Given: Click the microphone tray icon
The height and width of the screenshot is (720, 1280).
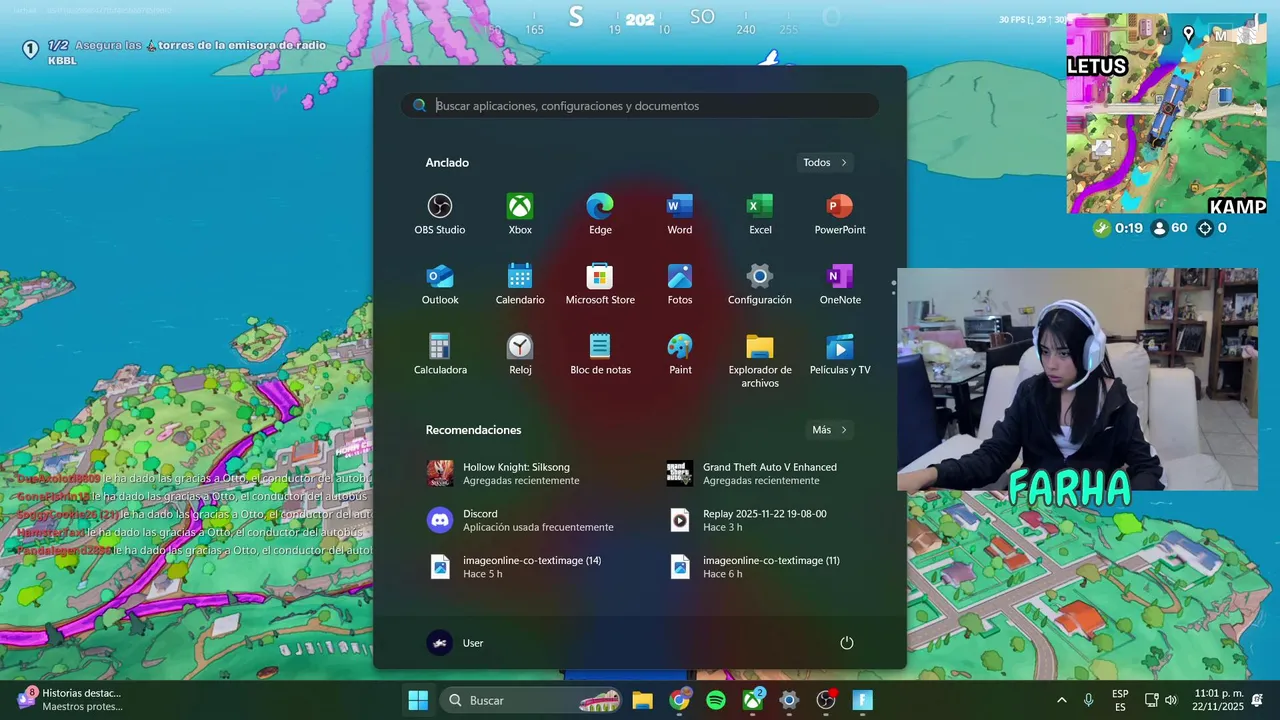Looking at the screenshot, I should click(1088, 700).
